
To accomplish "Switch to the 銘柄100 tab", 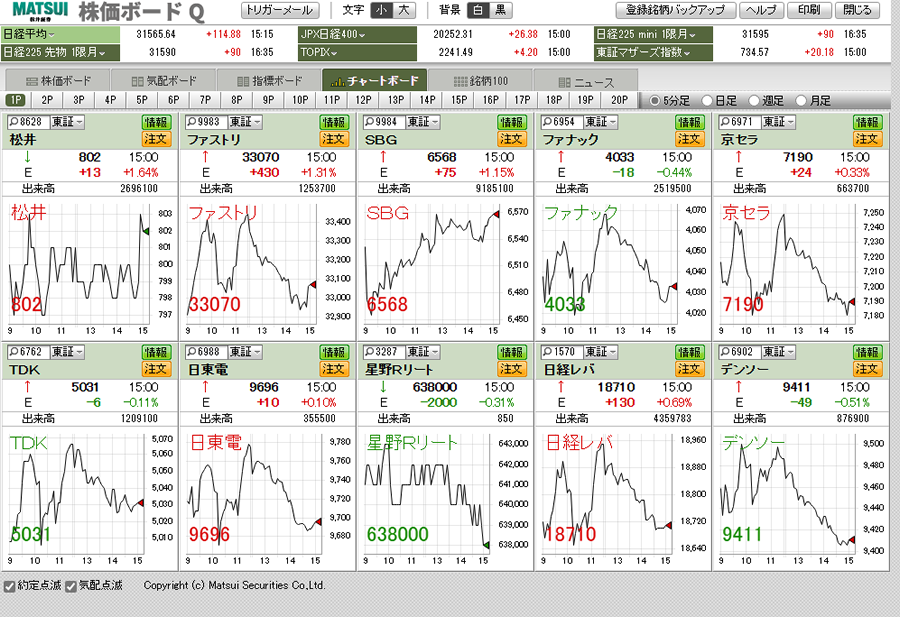I will click(480, 81).
